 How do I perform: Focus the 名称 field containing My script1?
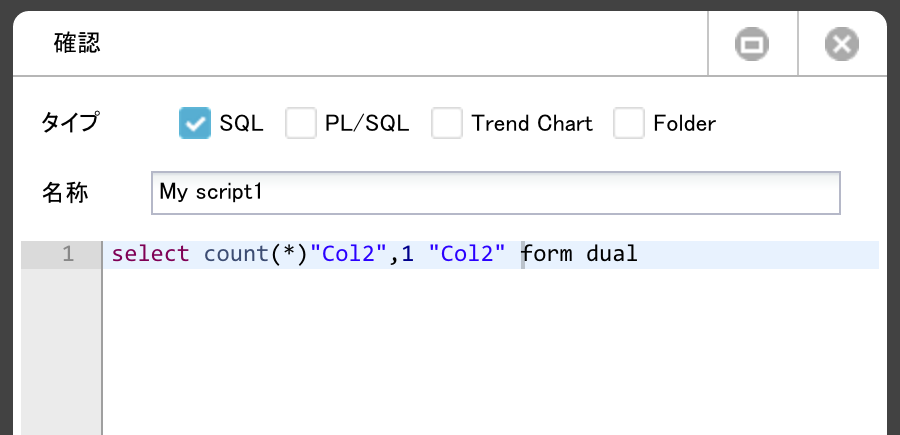click(x=496, y=193)
